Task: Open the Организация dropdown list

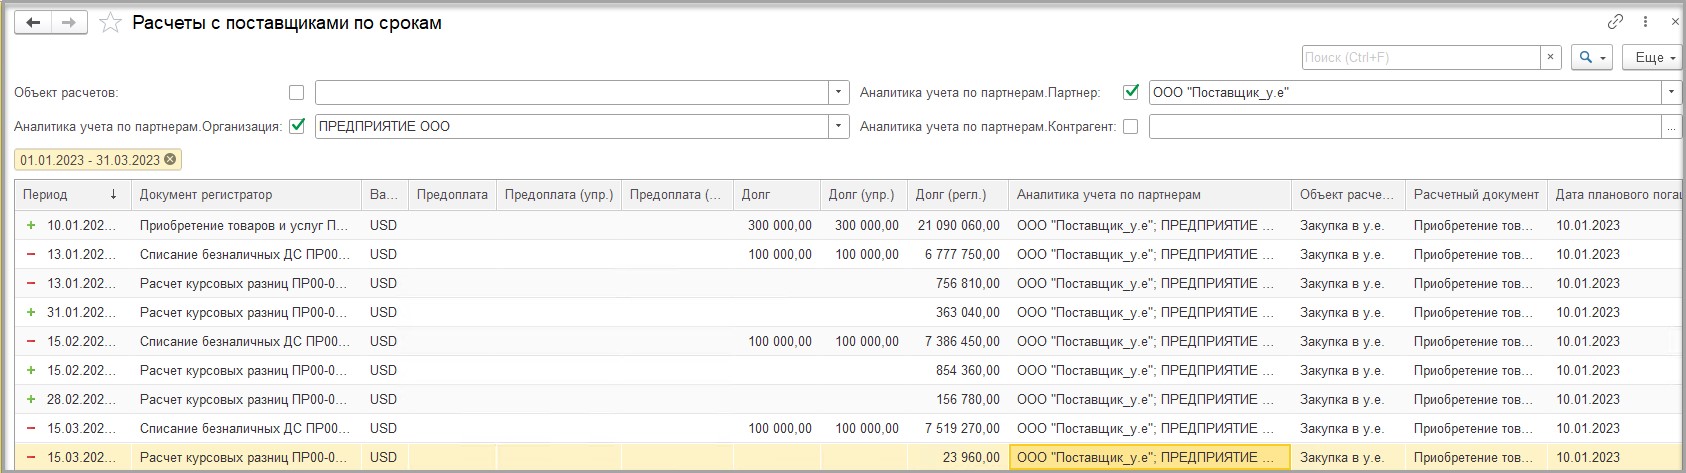Action: click(x=838, y=127)
